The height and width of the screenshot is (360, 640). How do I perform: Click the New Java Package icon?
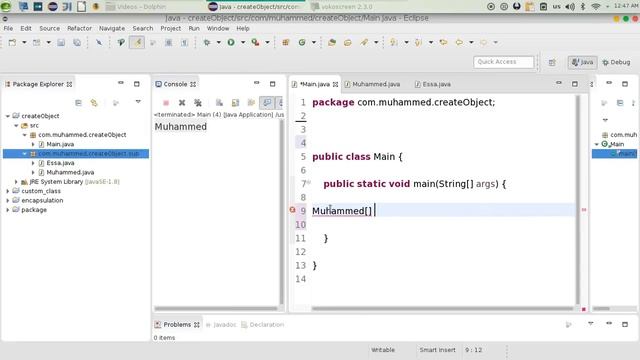286,42
